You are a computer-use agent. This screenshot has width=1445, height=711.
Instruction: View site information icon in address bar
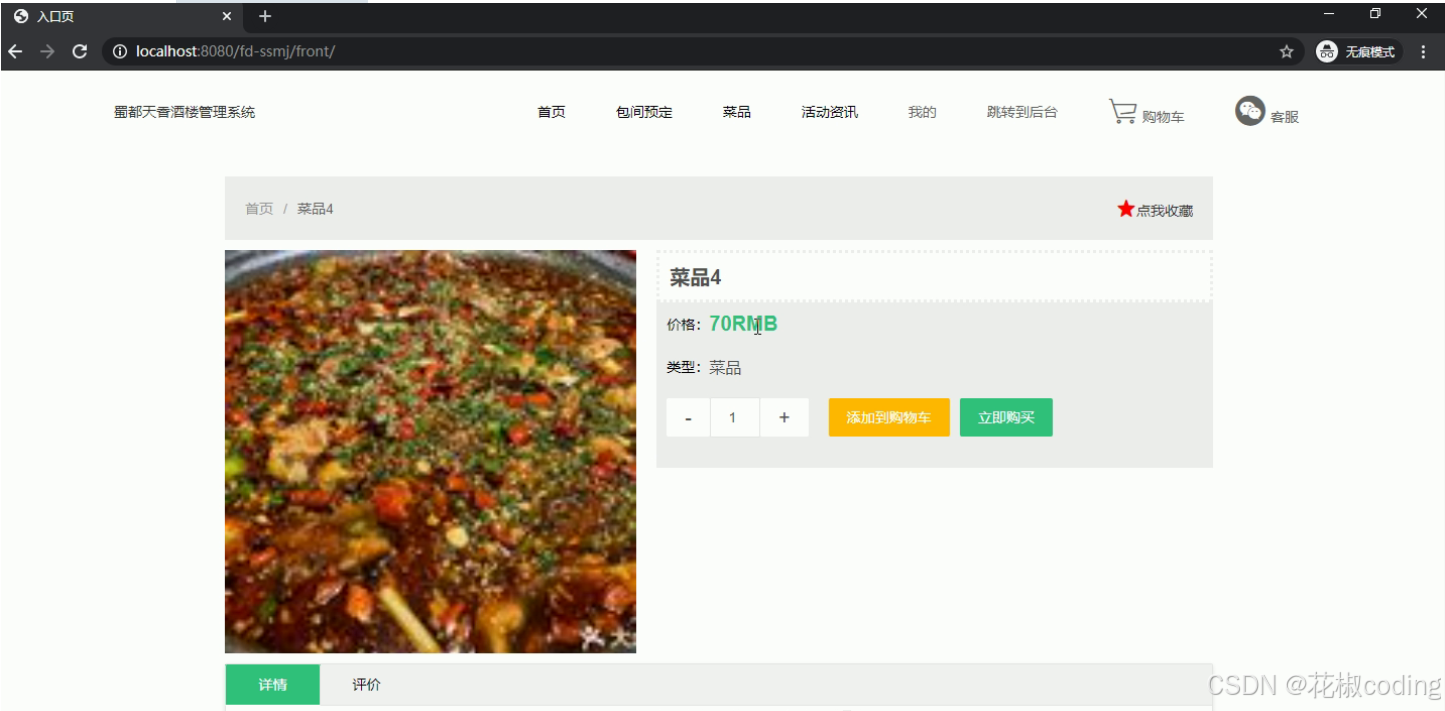tap(120, 51)
